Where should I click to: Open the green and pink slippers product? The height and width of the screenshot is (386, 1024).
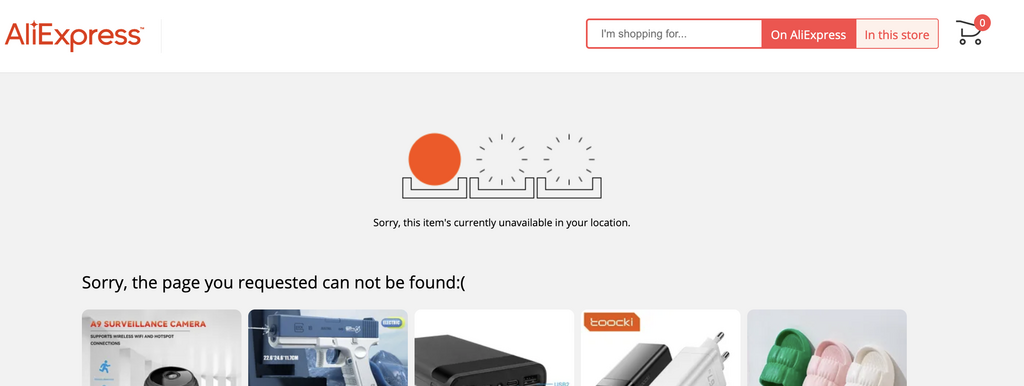(827, 348)
